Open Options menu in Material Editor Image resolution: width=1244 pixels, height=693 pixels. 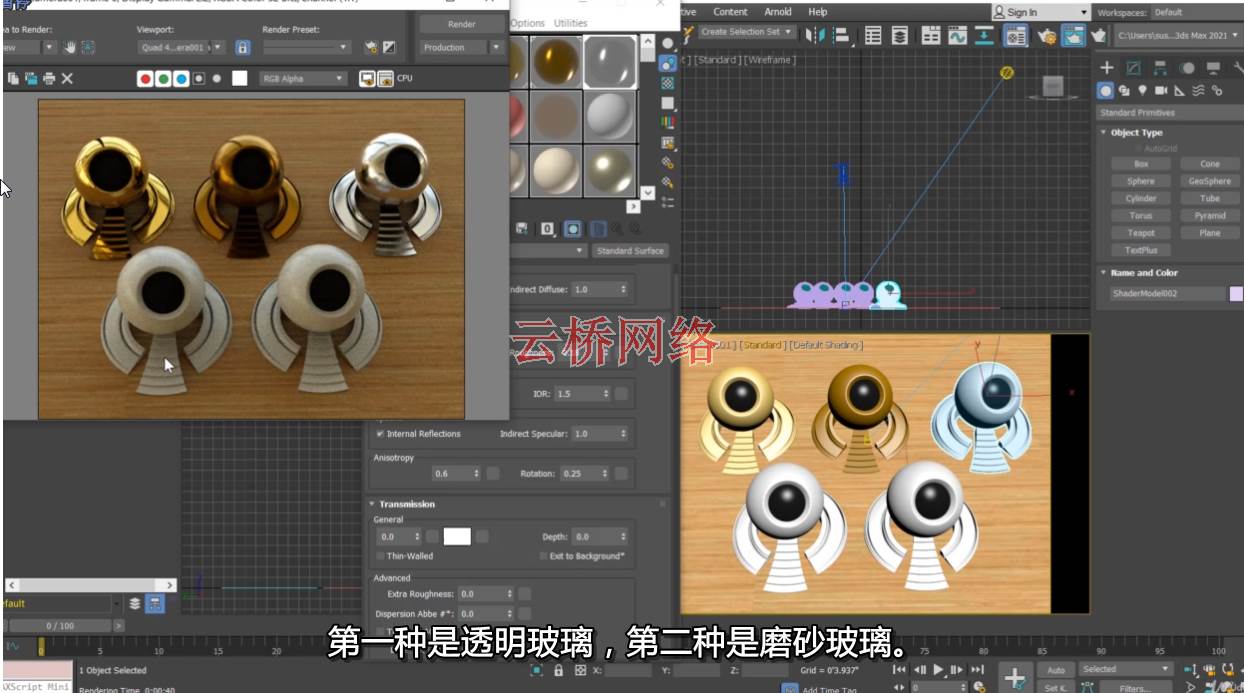[x=528, y=23]
